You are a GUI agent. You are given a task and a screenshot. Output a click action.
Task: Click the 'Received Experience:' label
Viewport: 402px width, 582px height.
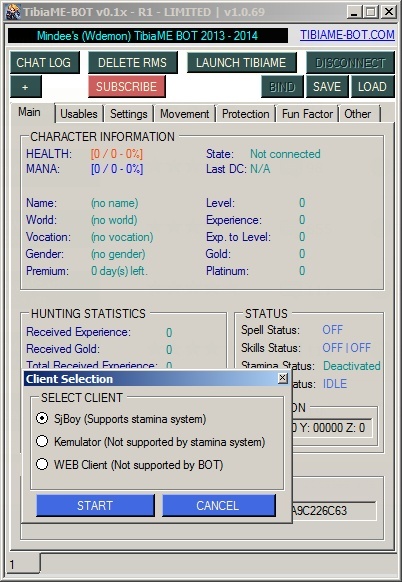pyautogui.click(x=78, y=332)
